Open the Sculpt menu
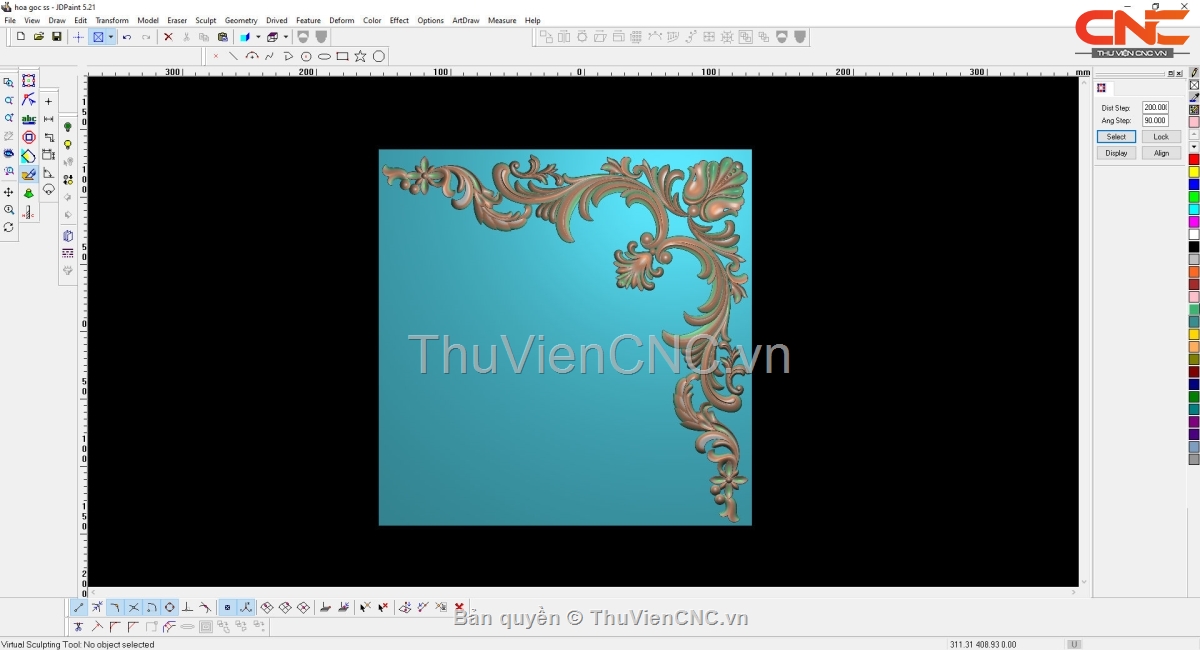Screen dimensions: 1200x650 (205, 20)
